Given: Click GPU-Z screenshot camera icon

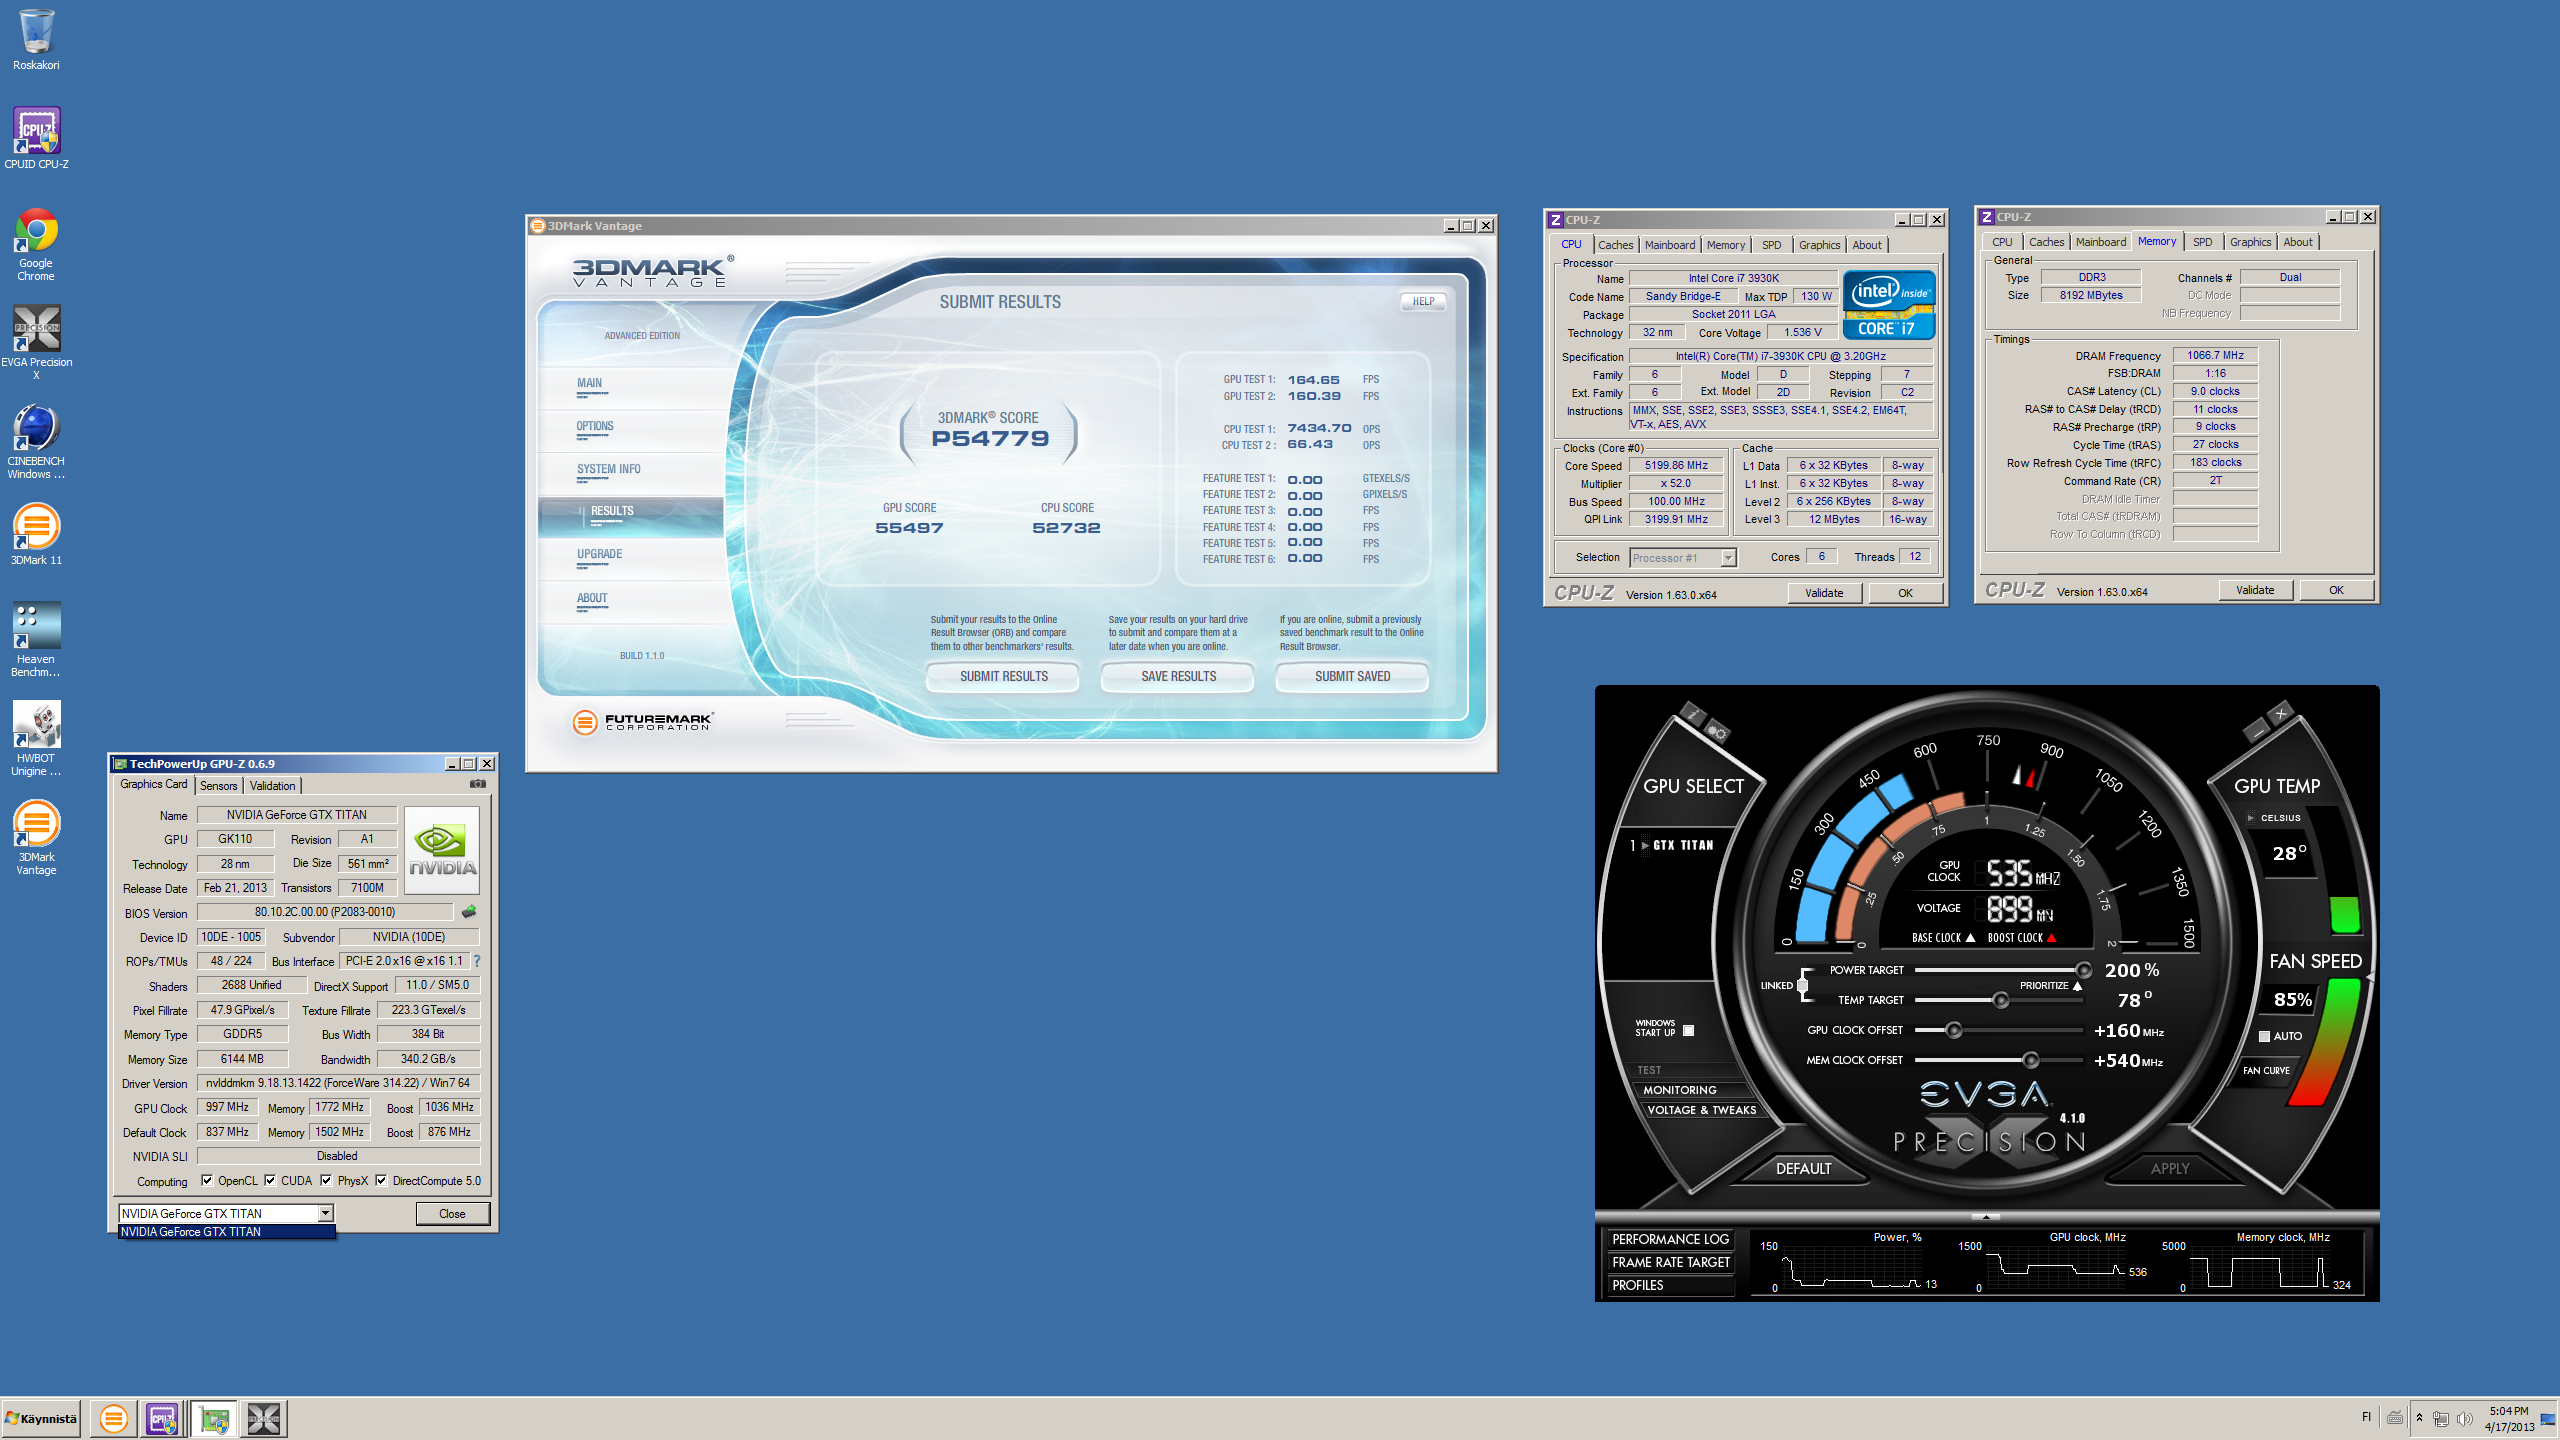Looking at the screenshot, I should point(478,784).
